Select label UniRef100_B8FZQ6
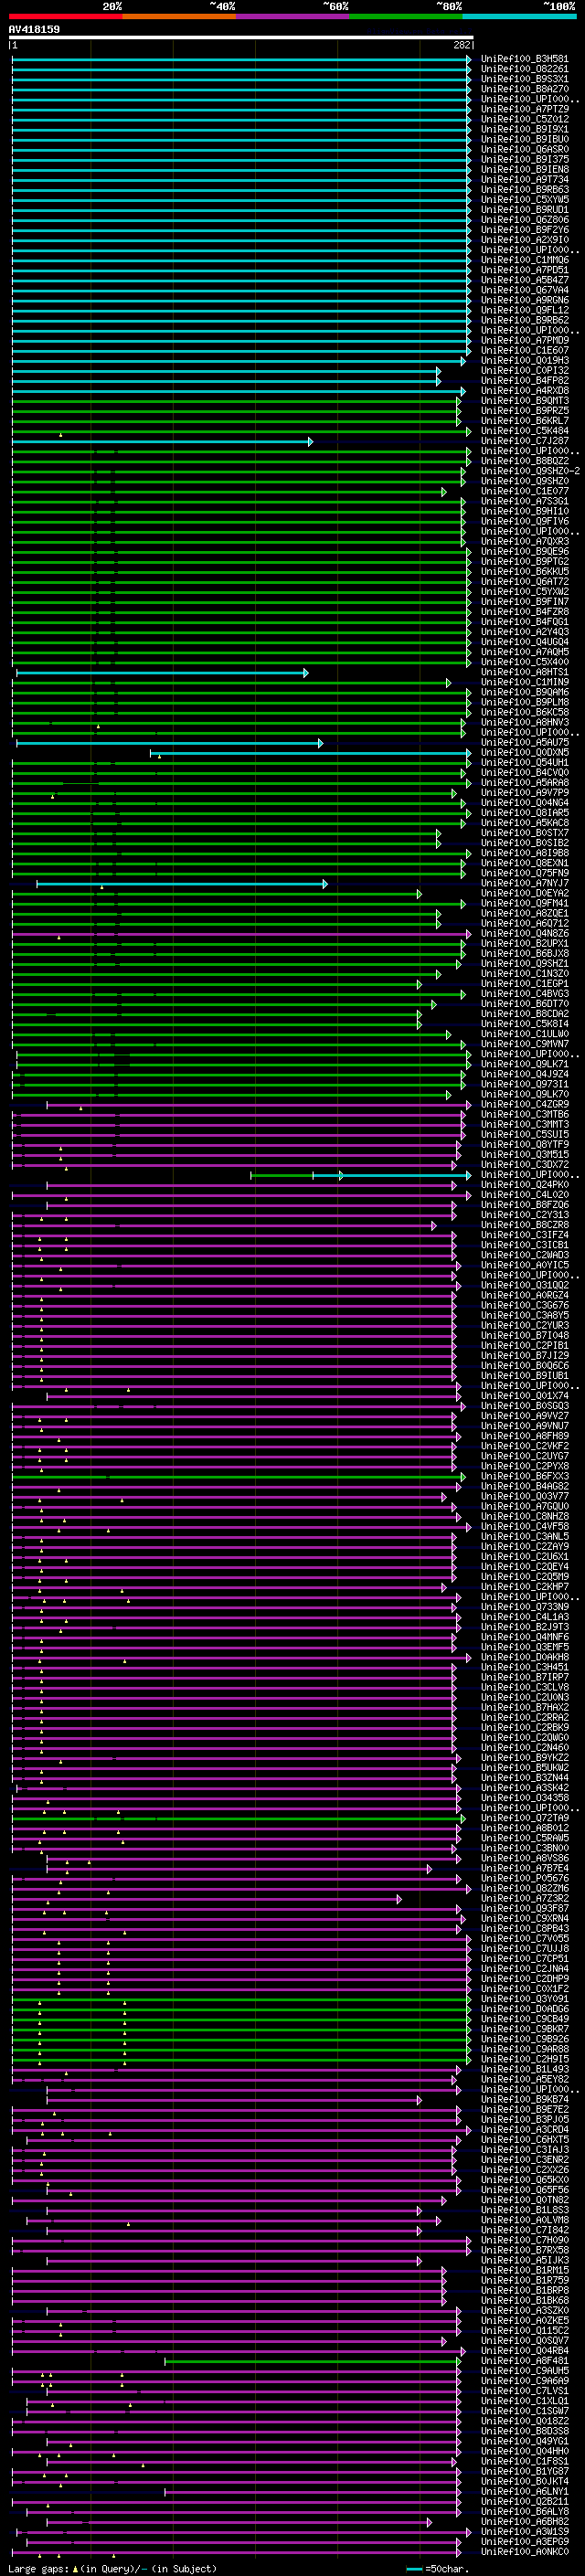 click(525, 1205)
